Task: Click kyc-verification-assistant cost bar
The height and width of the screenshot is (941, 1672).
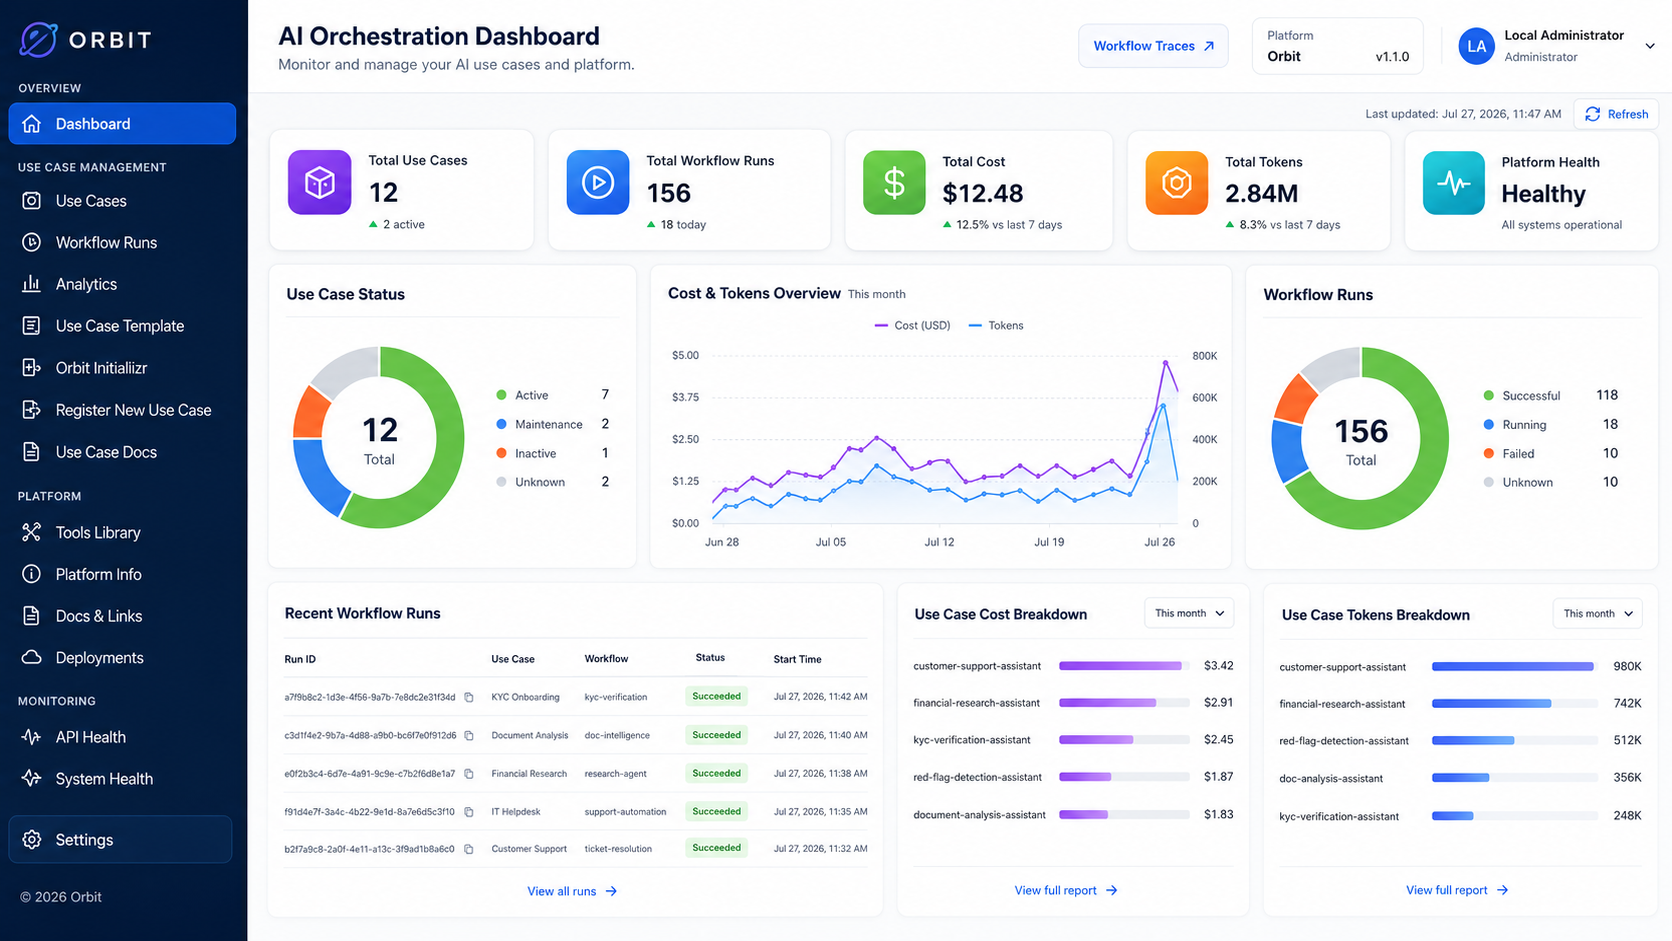Action: click(1124, 740)
